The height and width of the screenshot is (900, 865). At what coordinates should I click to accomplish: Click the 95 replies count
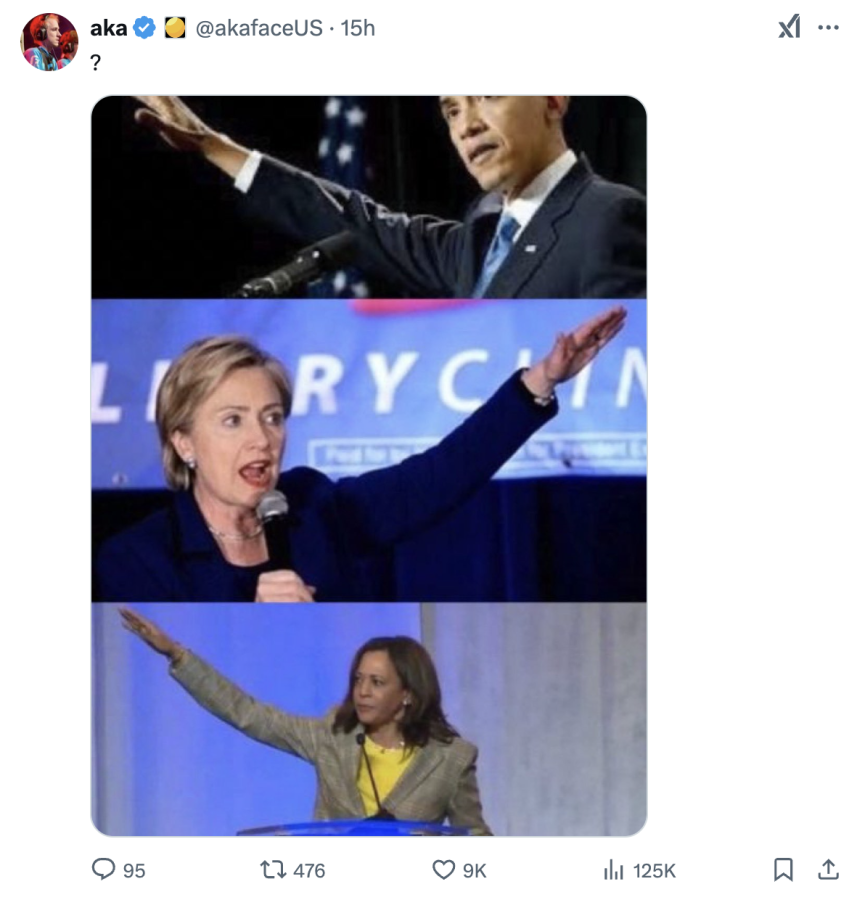pyautogui.click(x=134, y=871)
